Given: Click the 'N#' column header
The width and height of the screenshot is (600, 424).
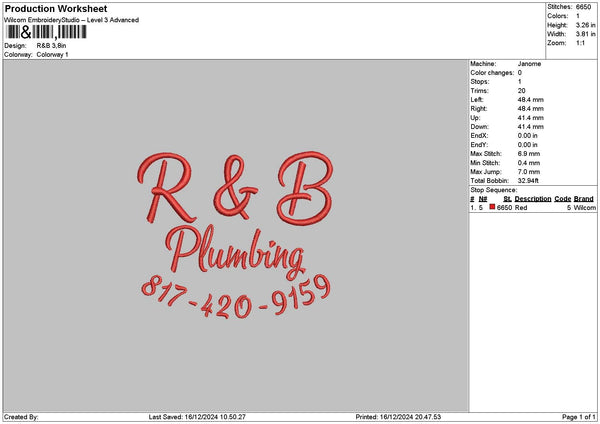Looking at the screenshot, I should [x=483, y=199].
